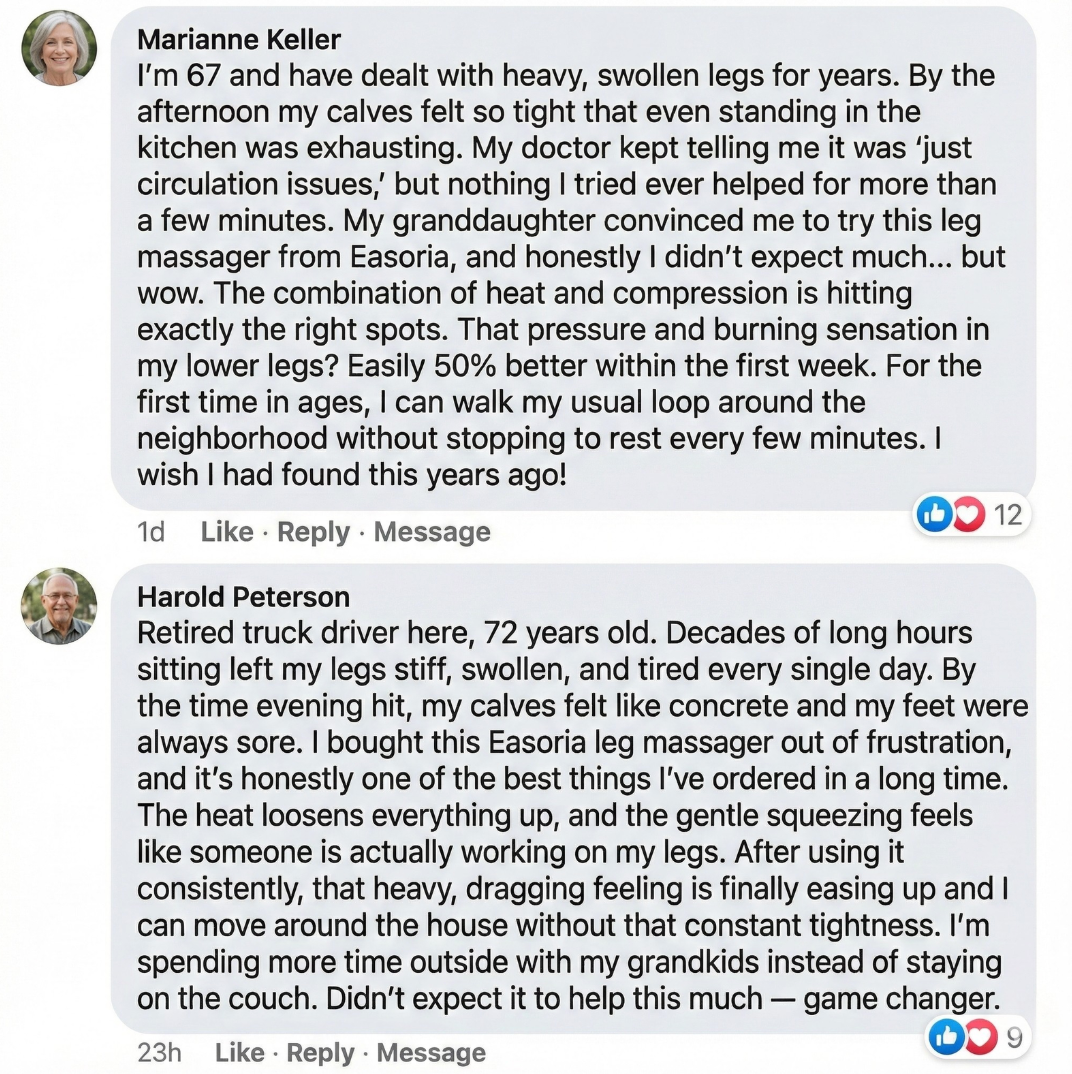The image size is (1072, 1074).
Task: Click the red heart reaction on Harold's comment
Action: [978, 1038]
